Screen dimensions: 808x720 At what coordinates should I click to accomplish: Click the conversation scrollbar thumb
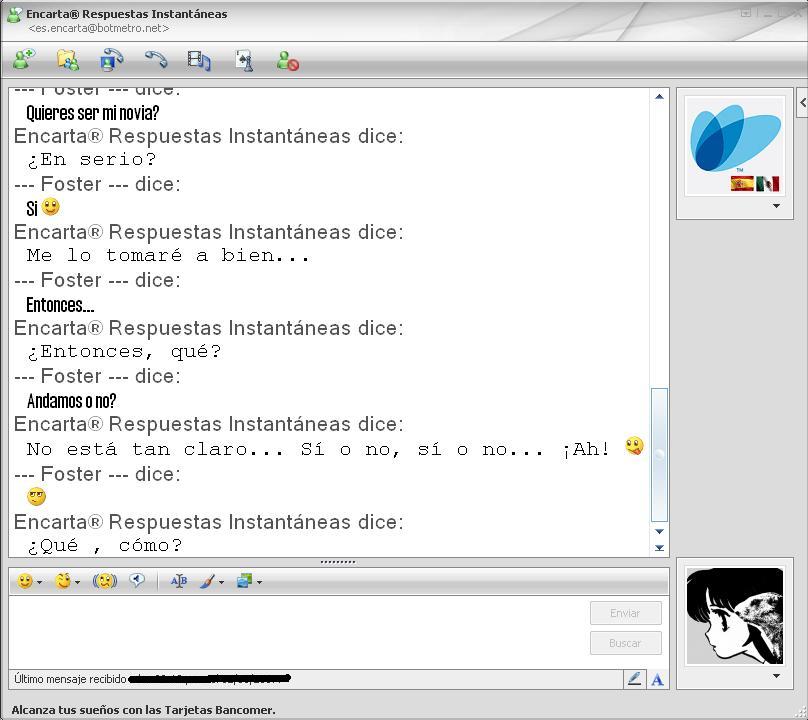point(659,455)
